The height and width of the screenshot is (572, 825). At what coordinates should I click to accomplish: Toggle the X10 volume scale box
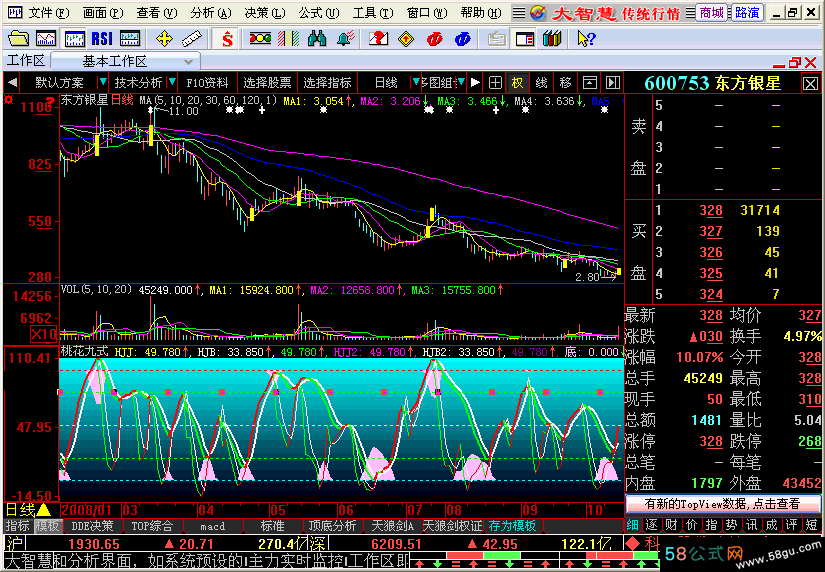tap(43, 334)
